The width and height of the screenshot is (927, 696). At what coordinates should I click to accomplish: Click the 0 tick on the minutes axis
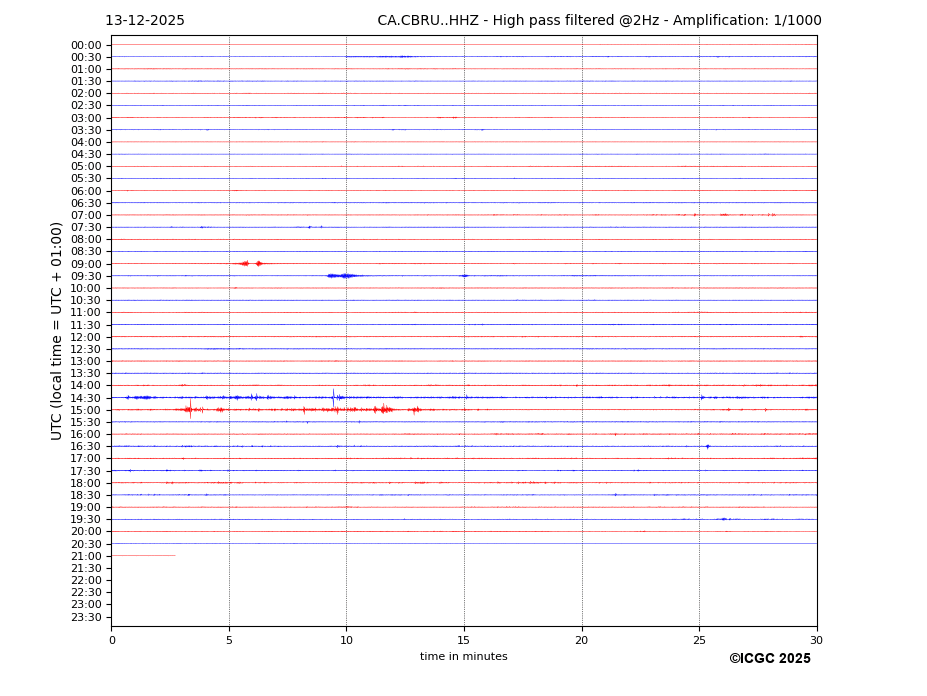tap(112, 641)
